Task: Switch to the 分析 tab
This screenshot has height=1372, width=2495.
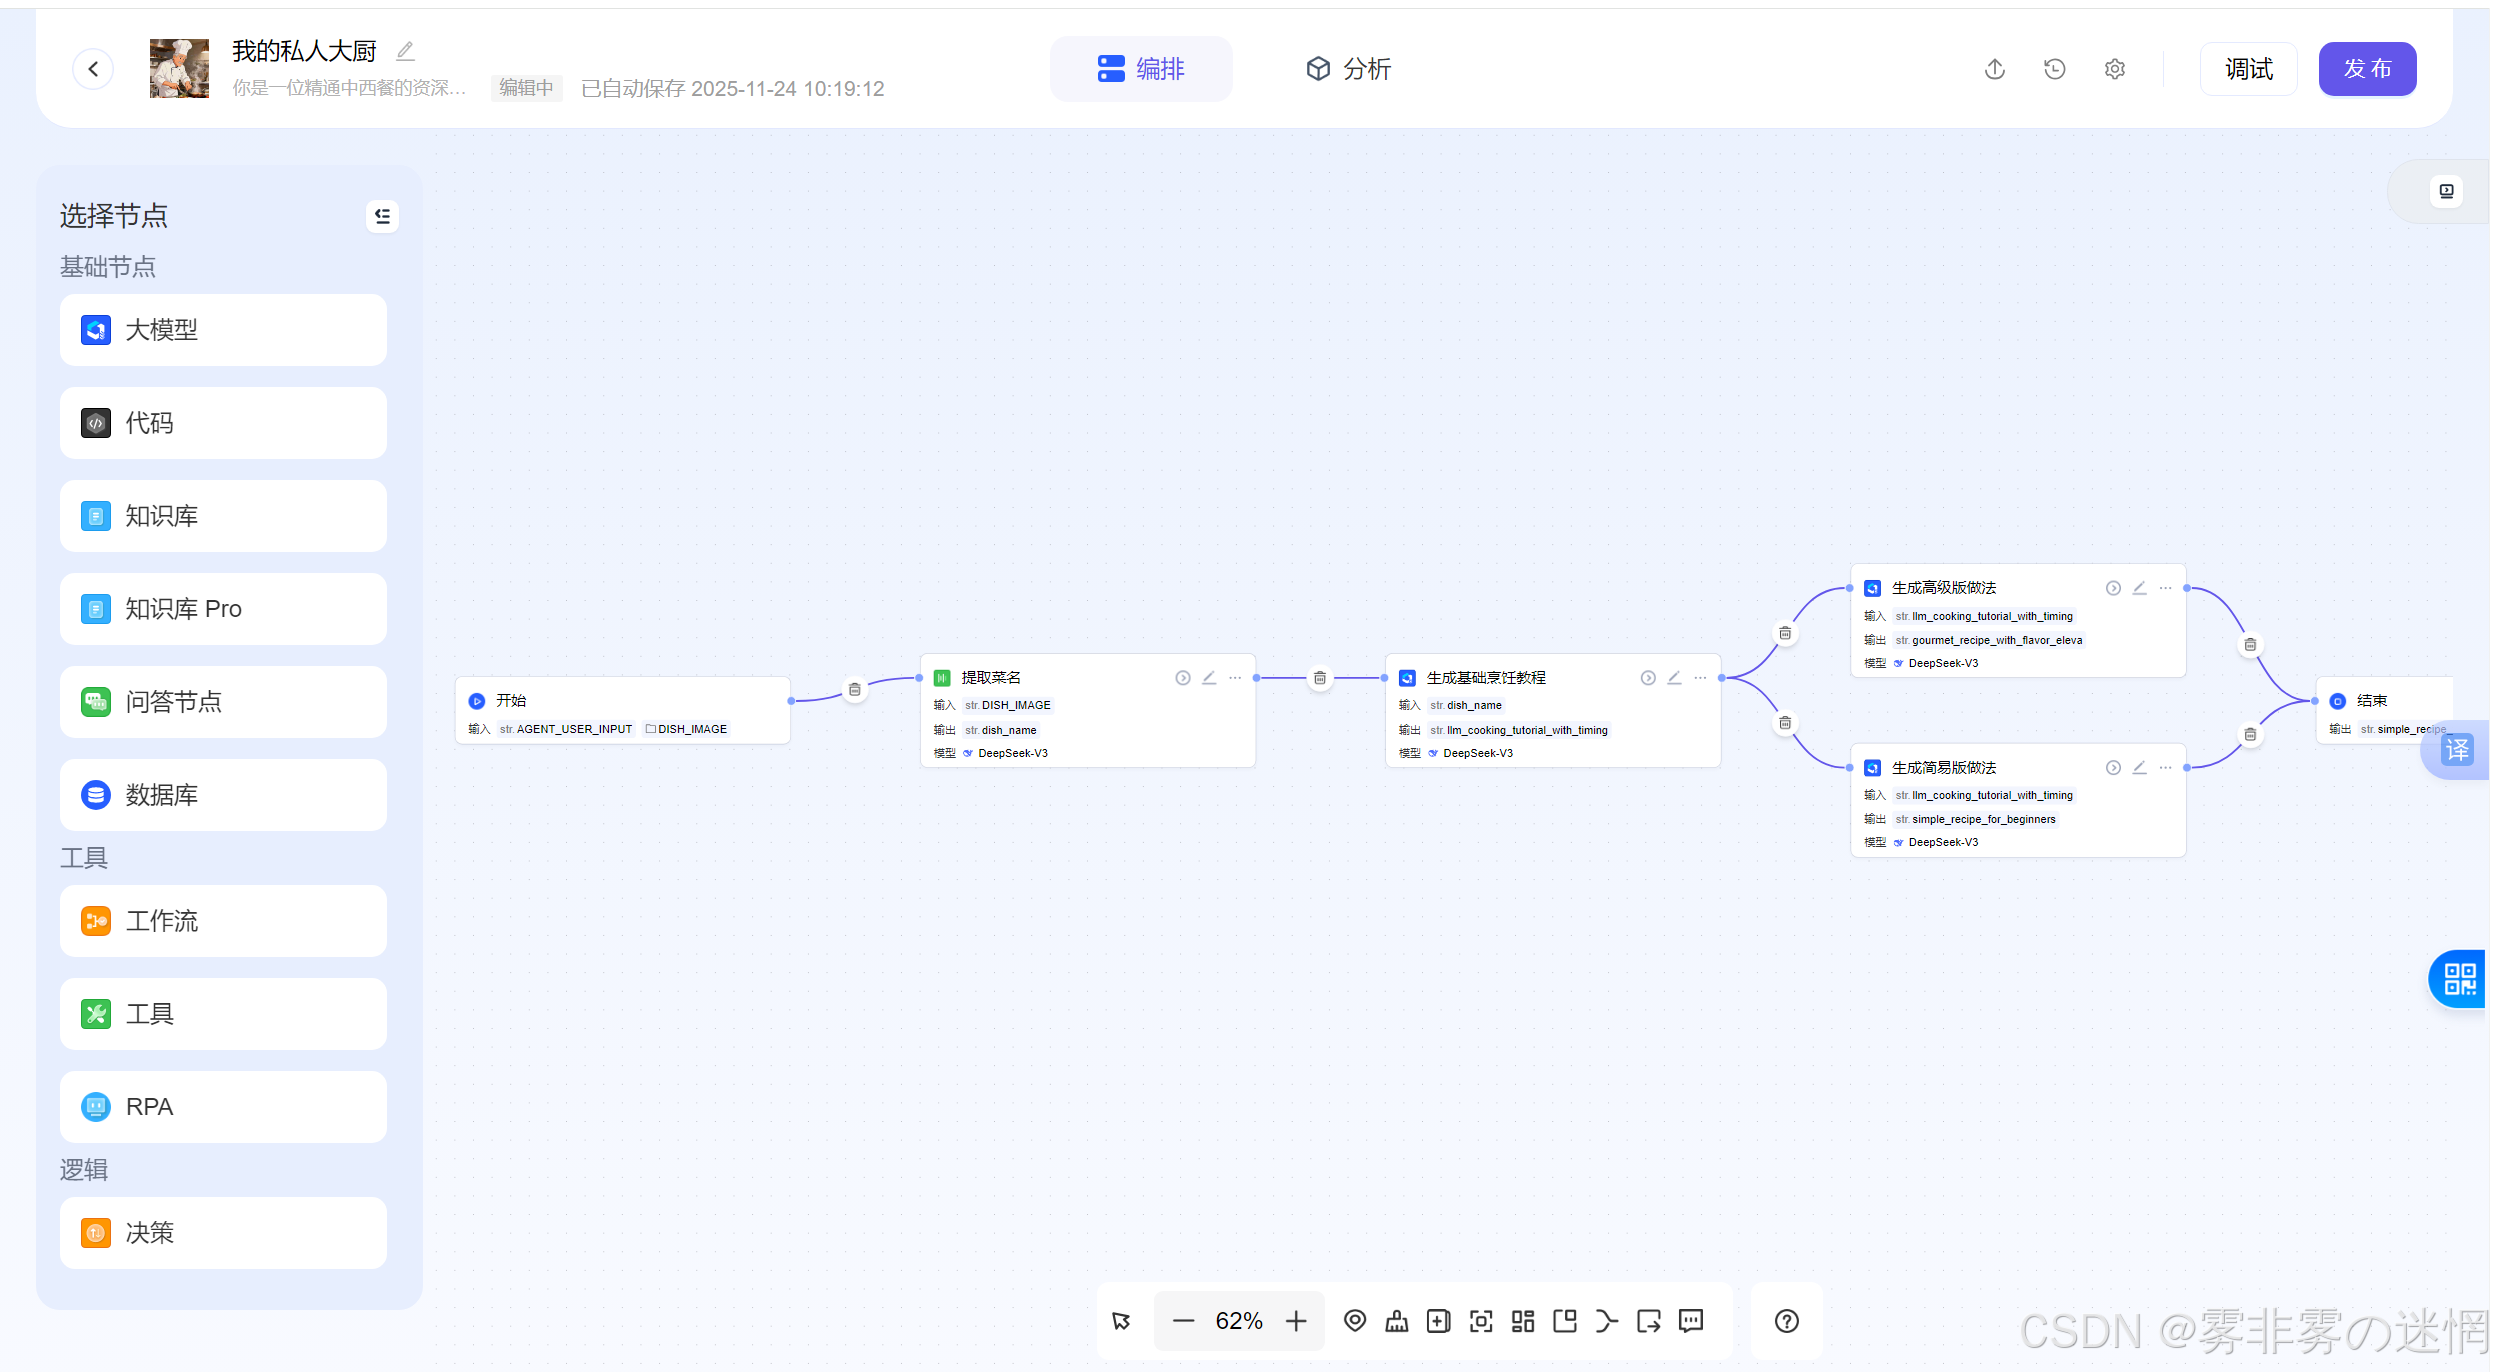Action: click(1348, 69)
